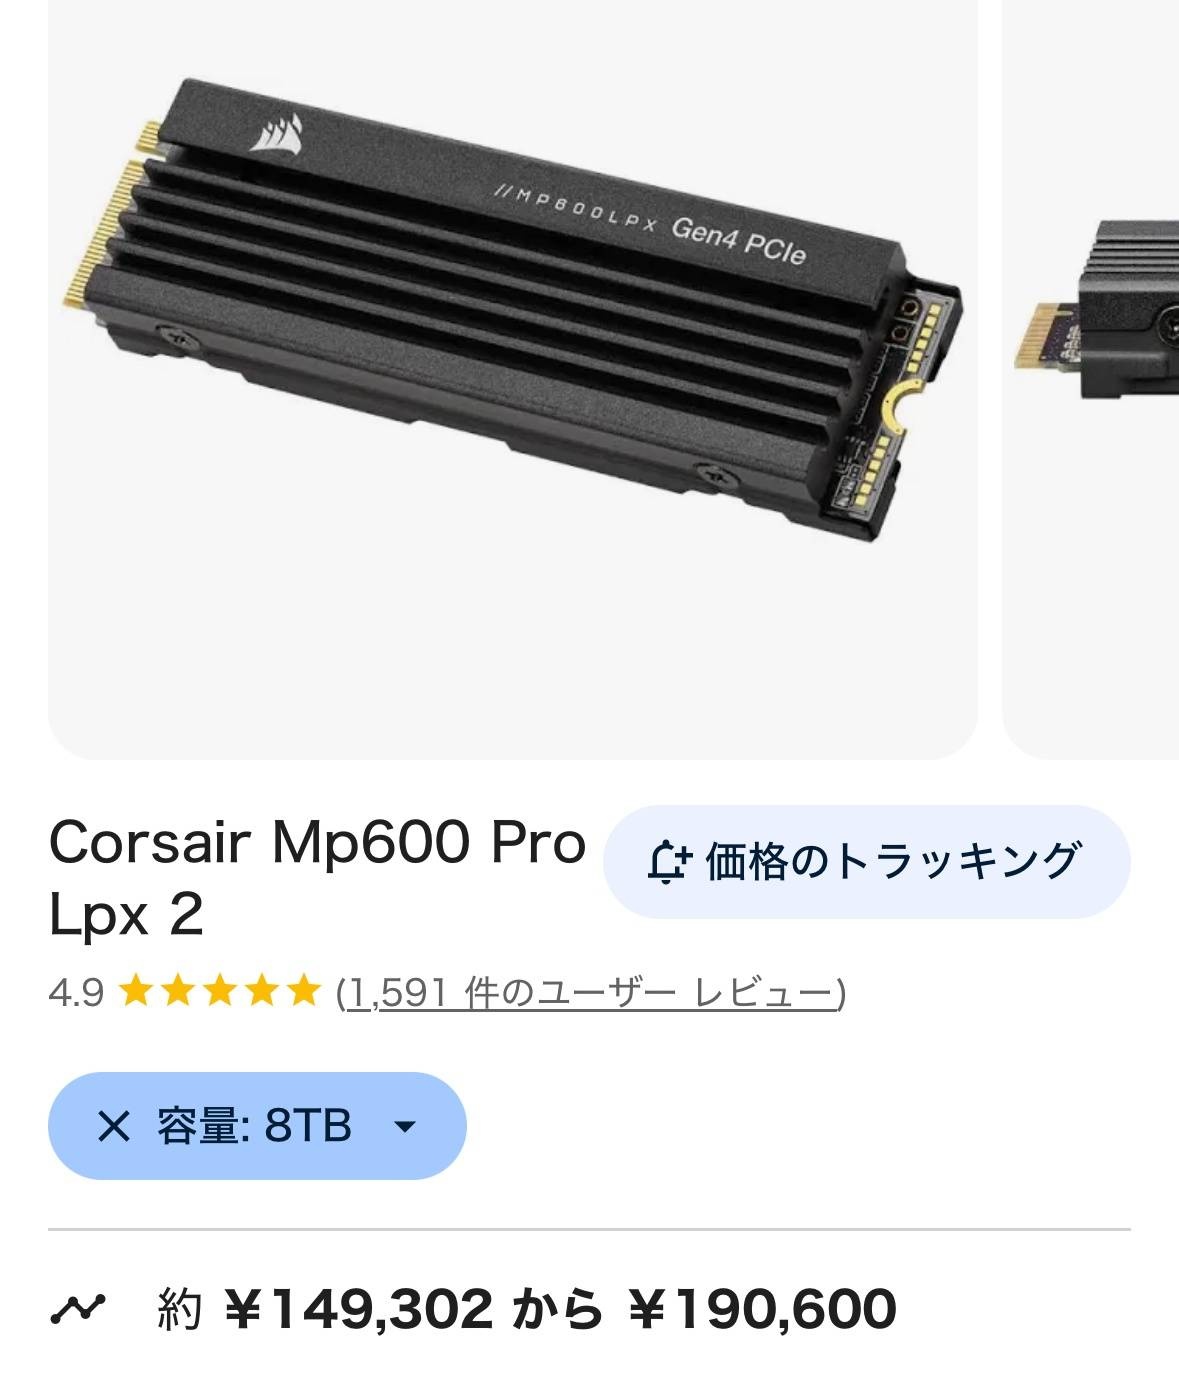View the main Corsair SSD product photo

click(x=512, y=379)
